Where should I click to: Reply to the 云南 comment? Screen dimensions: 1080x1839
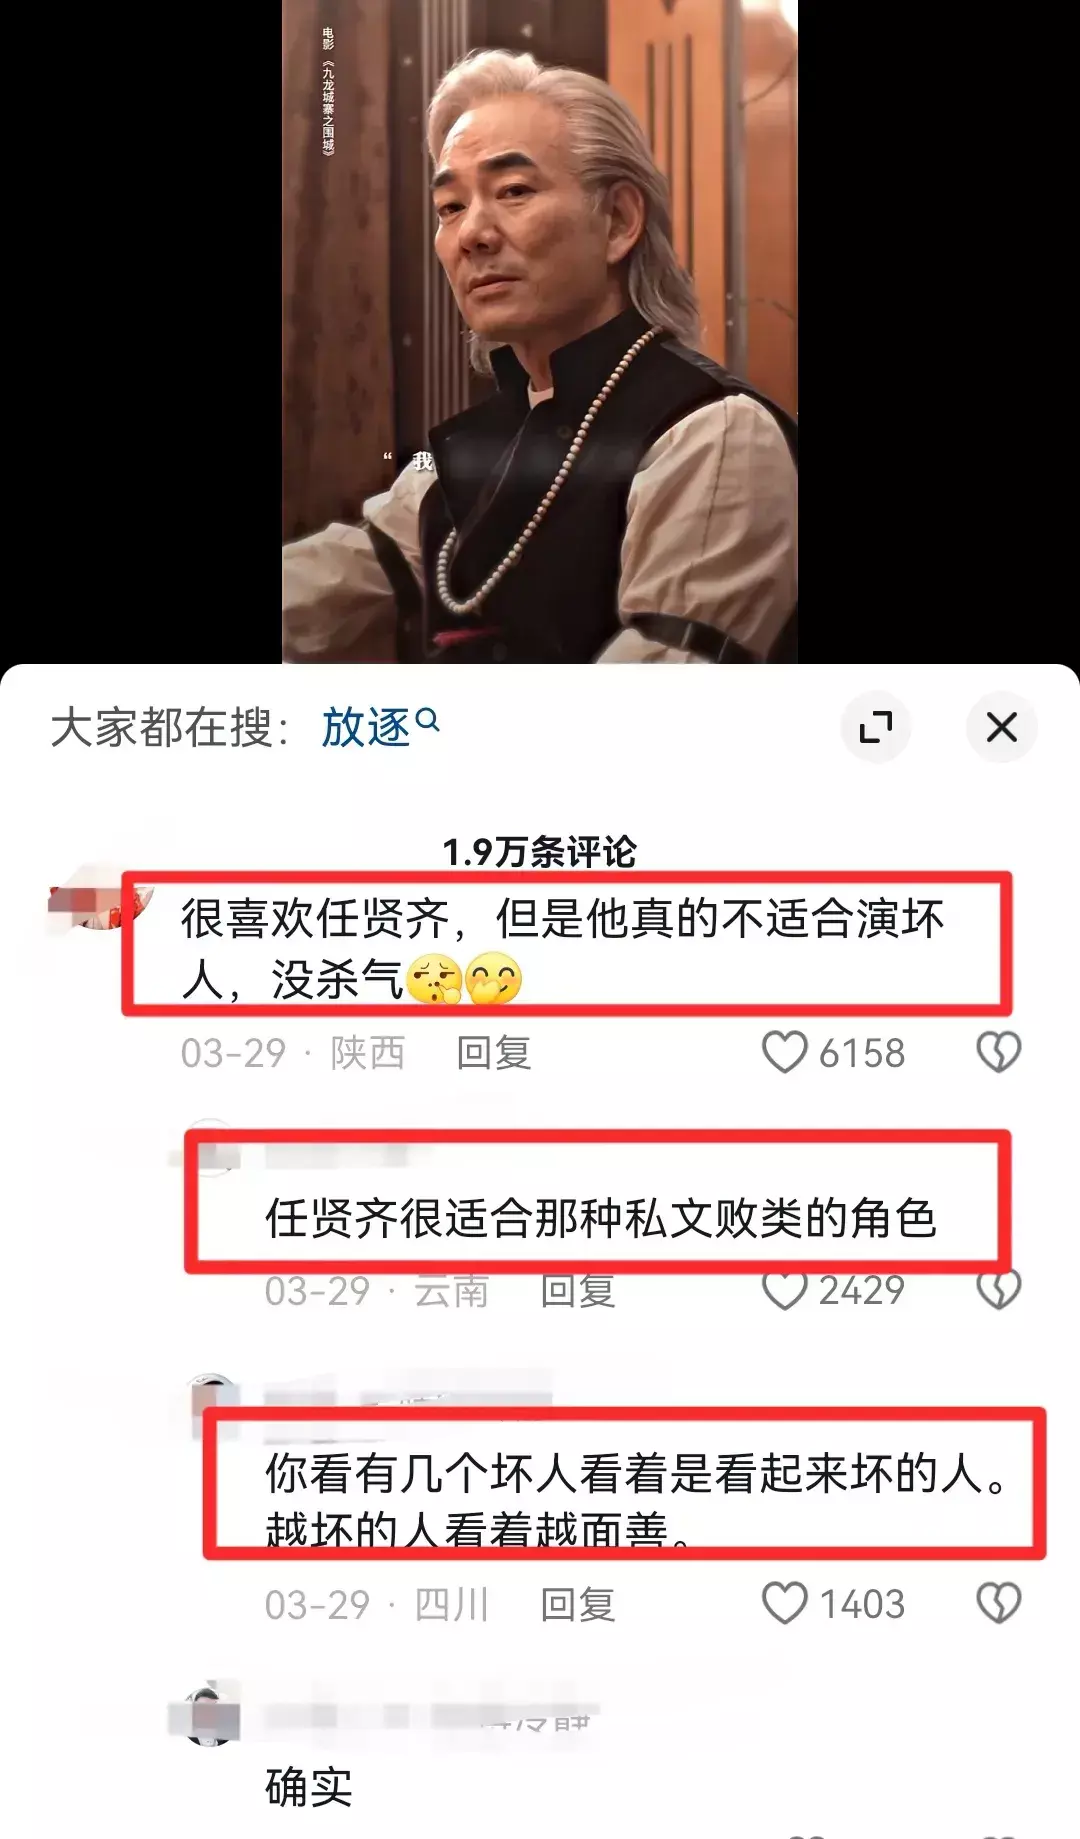coord(578,1291)
